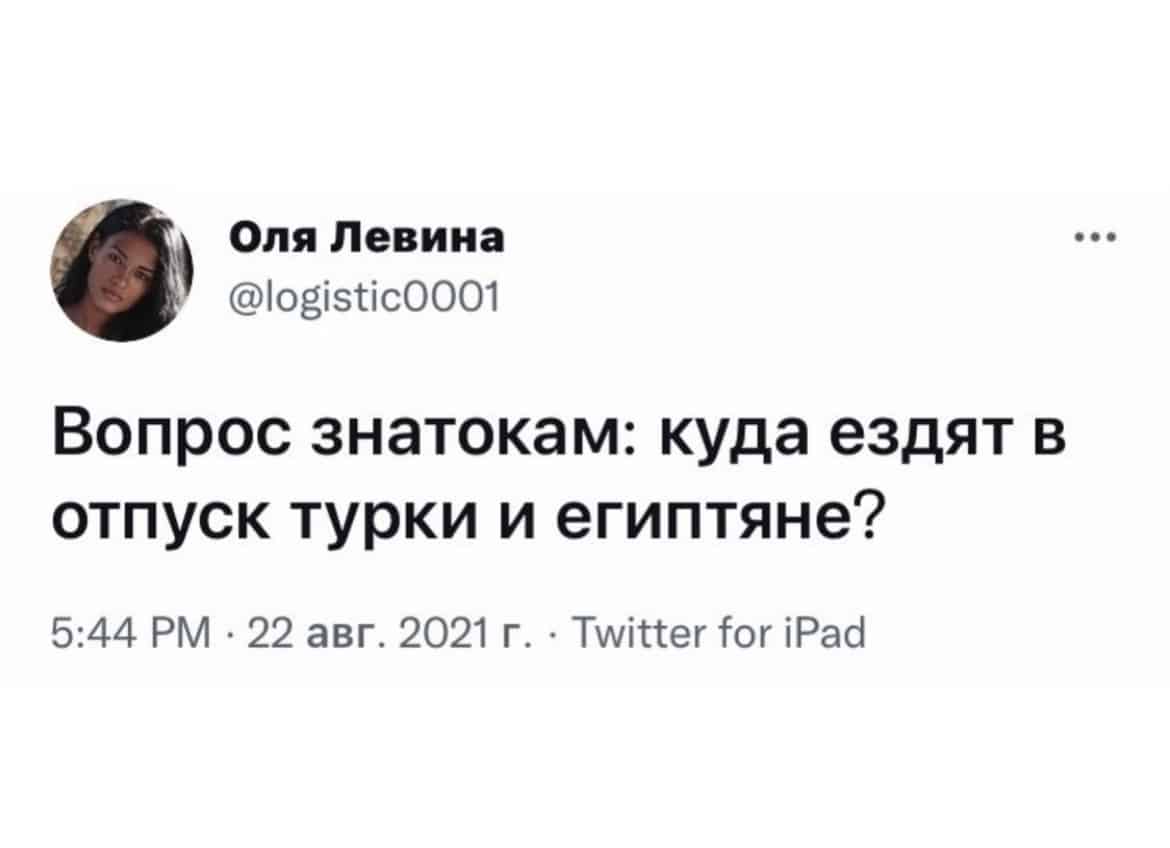This screenshot has height=848, width=1170.
Task: Click the year 2021 in the tweet date
Action: (439, 634)
